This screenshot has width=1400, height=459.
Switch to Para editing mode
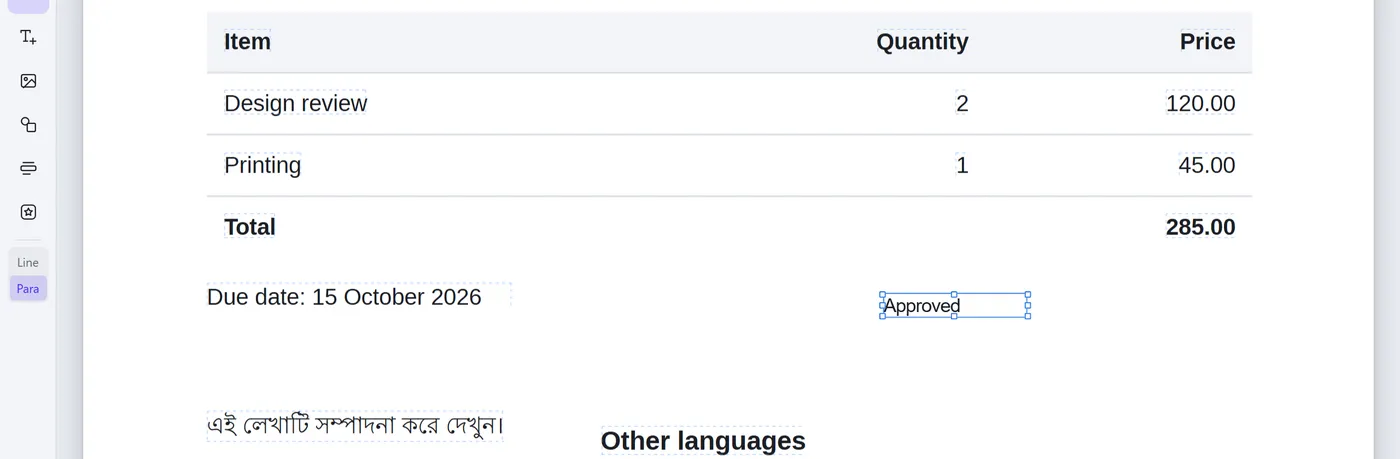(28, 288)
